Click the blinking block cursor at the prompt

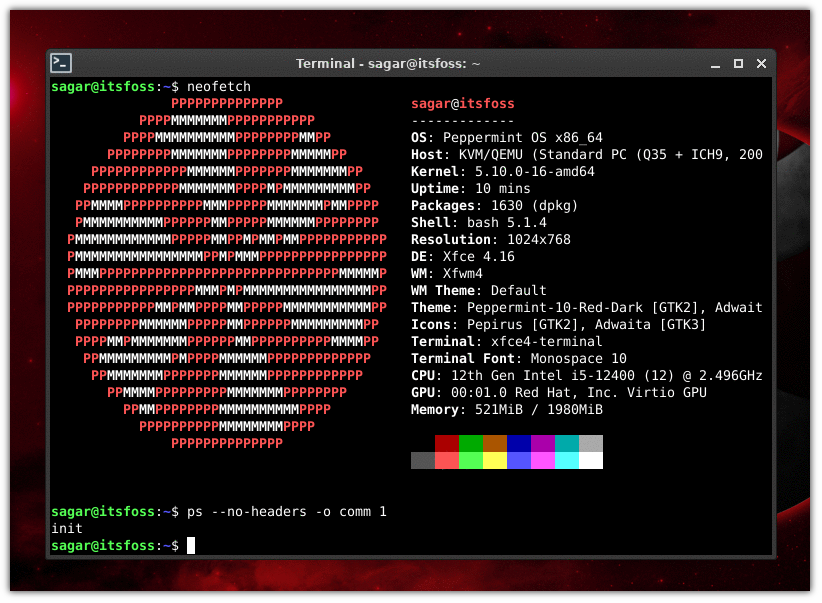pyautogui.click(x=190, y=545)
